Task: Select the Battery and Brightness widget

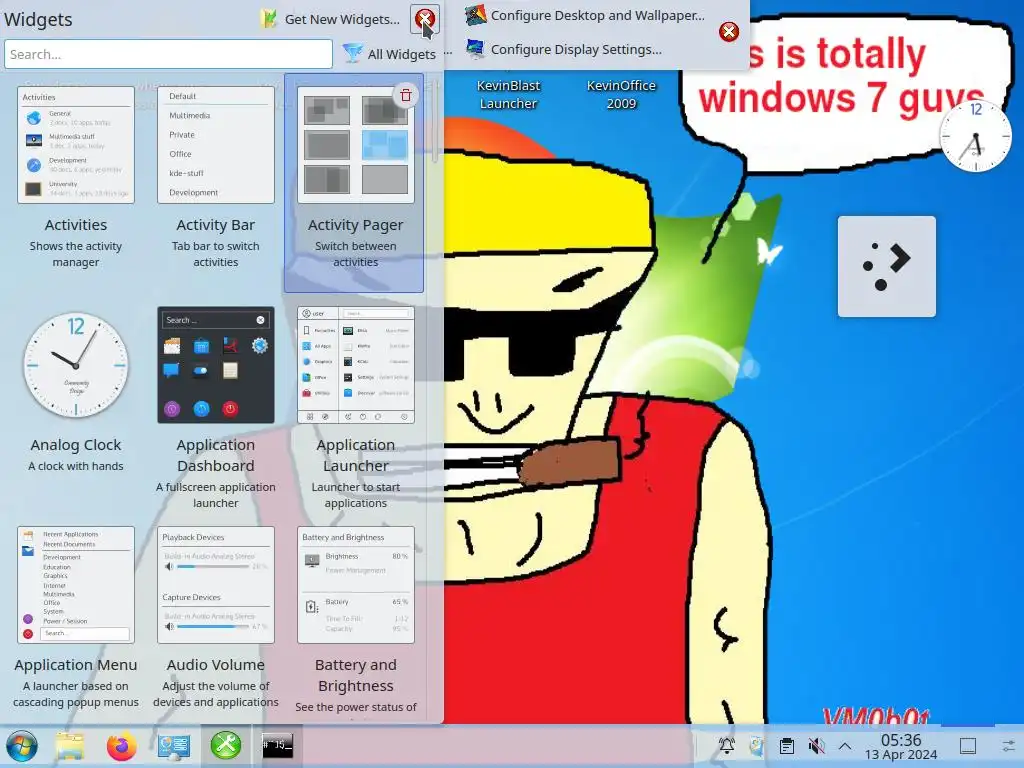Action: [356, 585]
